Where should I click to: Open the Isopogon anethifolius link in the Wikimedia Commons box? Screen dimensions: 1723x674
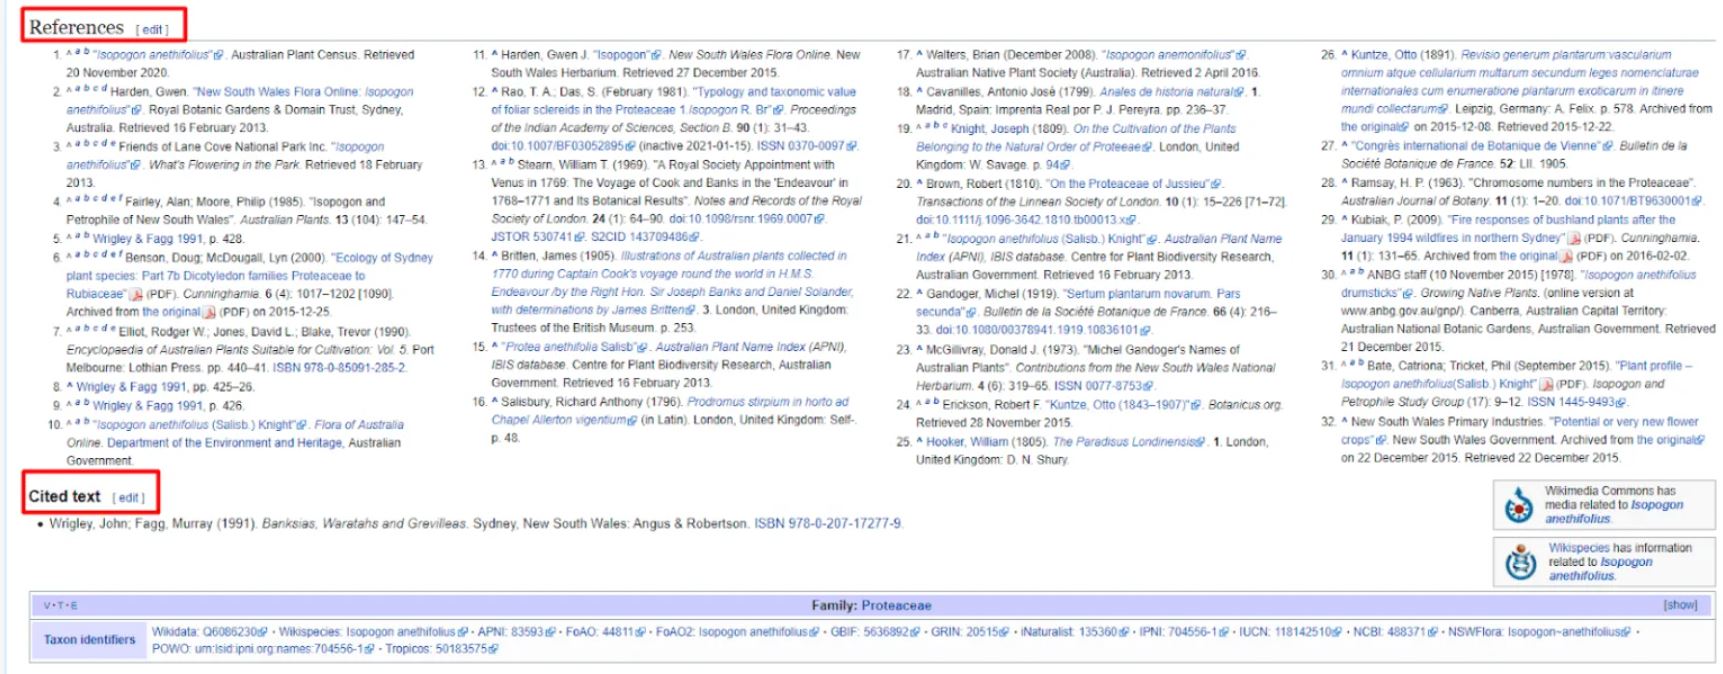click(1613, 512)
